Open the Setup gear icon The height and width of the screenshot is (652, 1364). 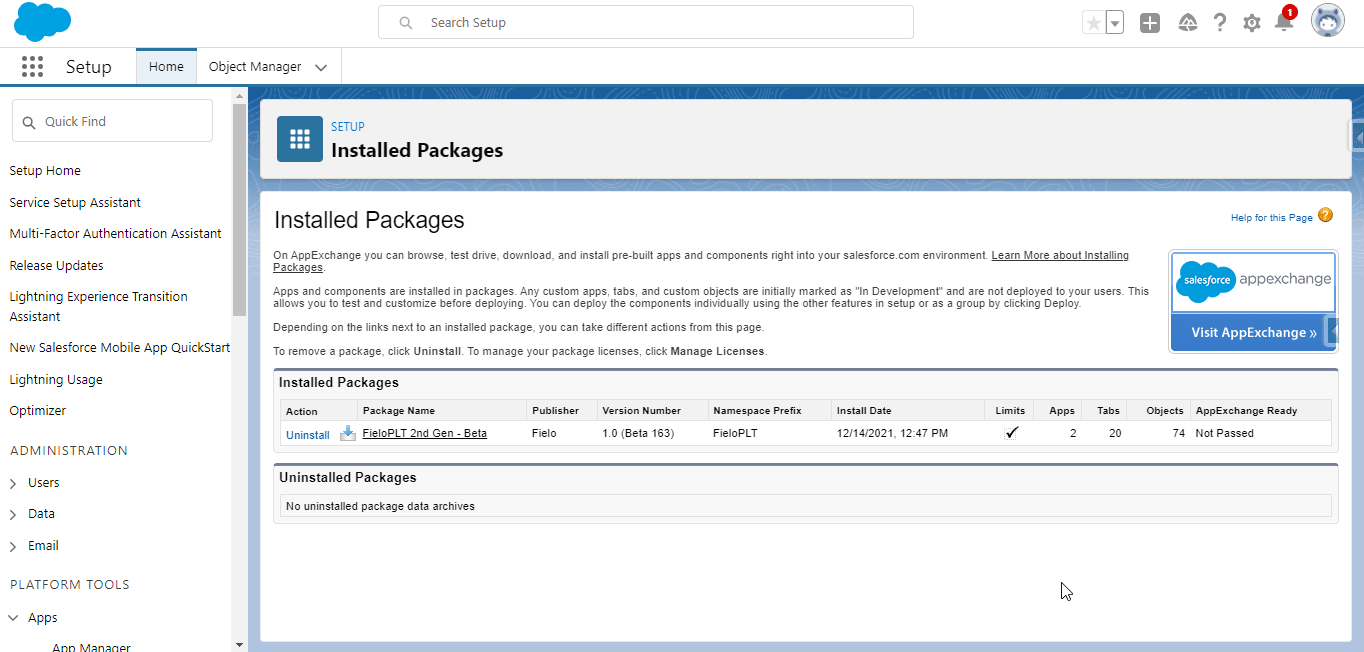(1252, 23)
